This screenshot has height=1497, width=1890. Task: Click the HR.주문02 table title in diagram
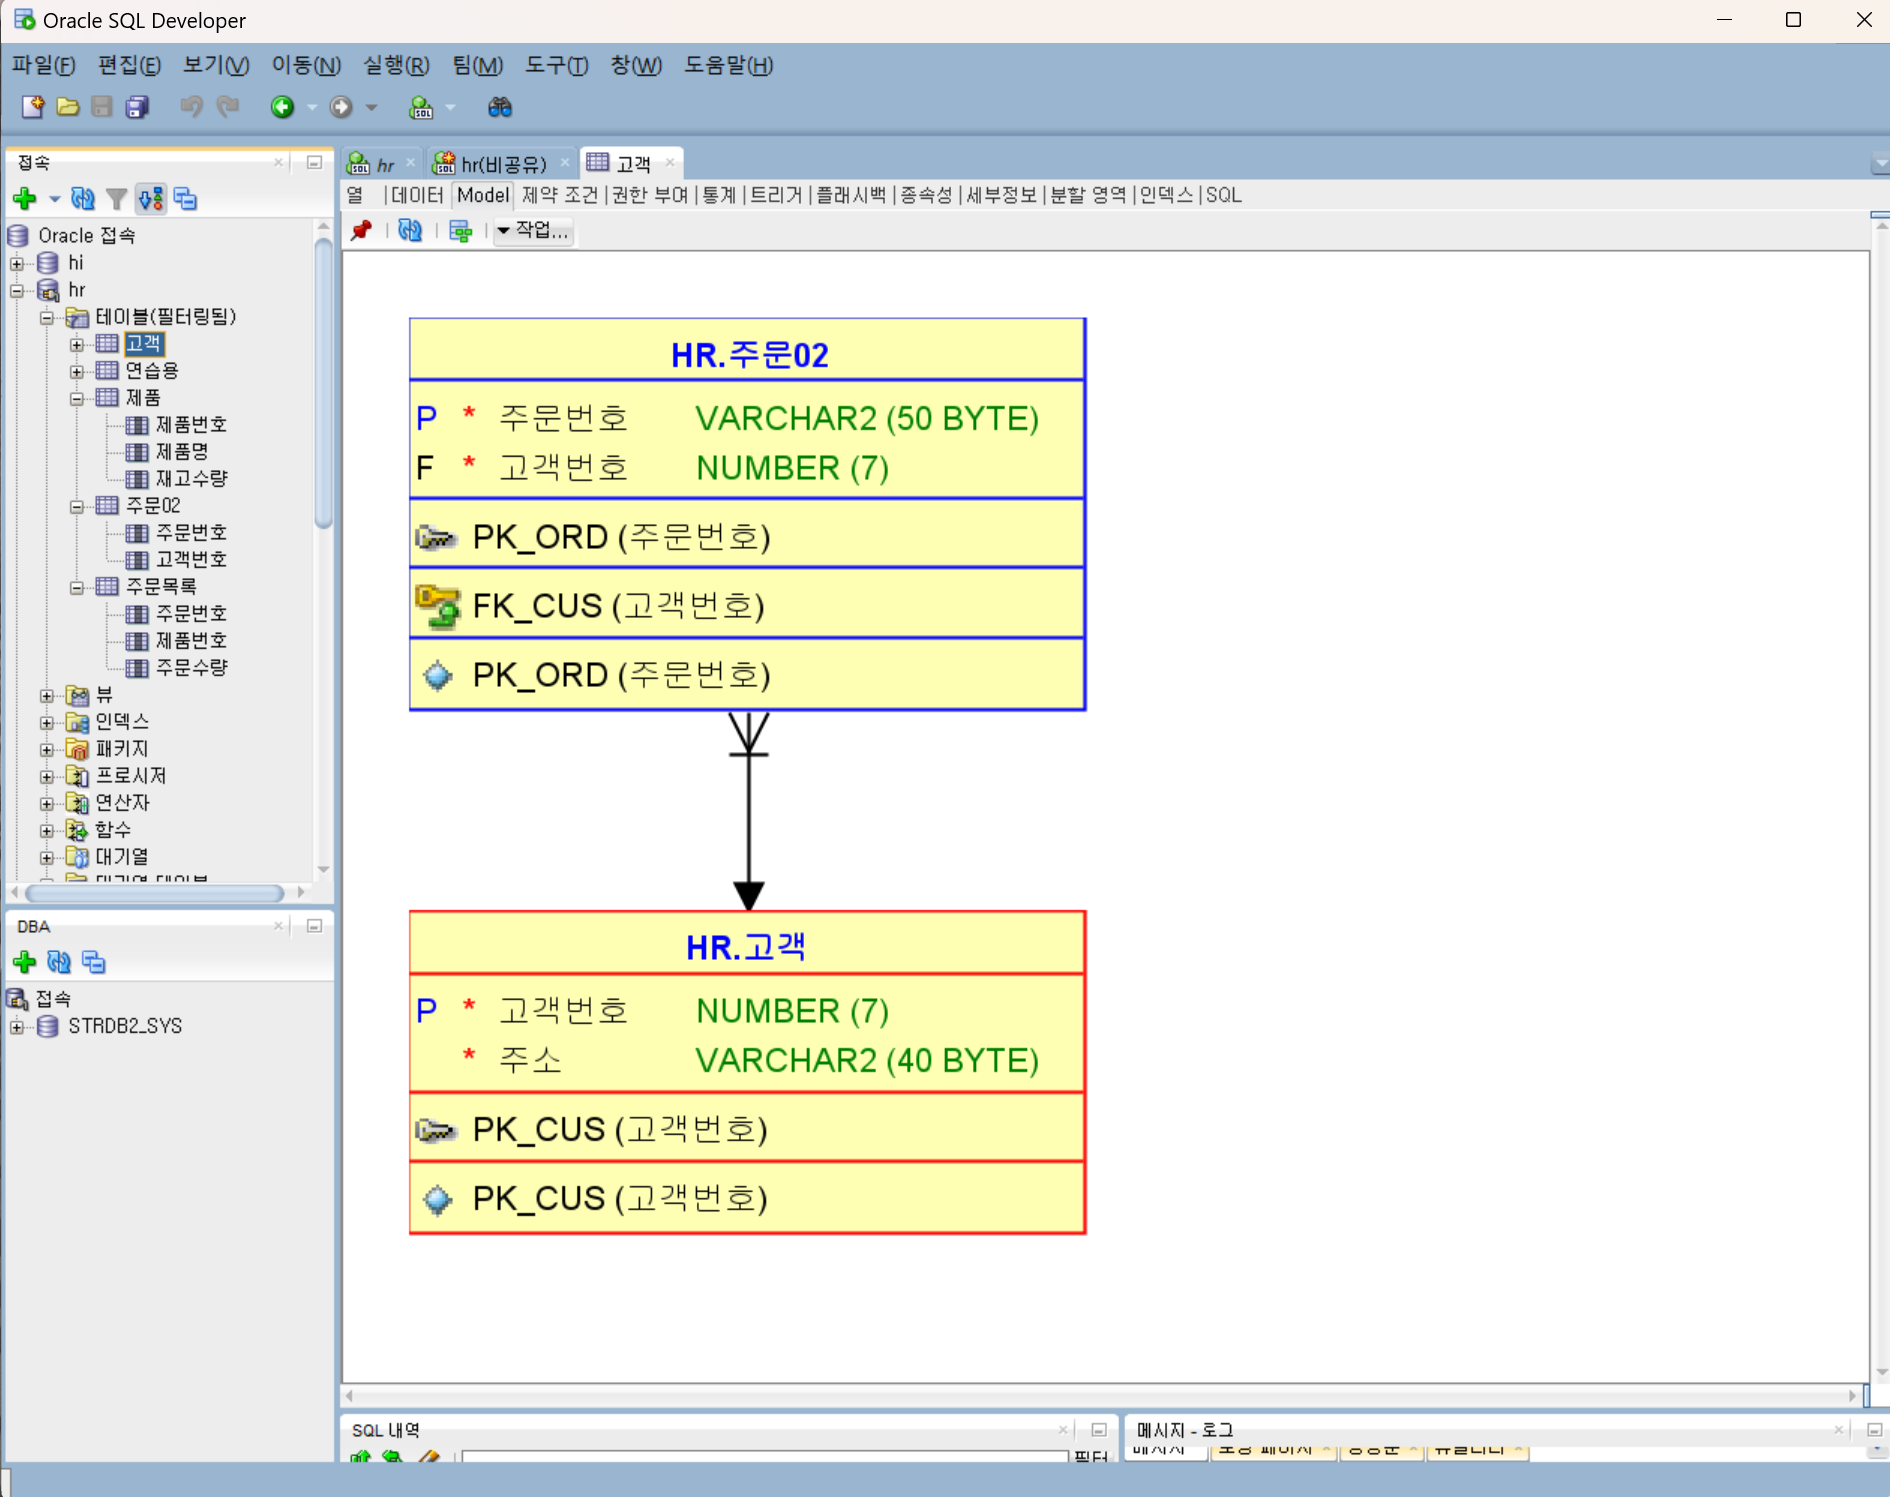click(x=749, y=355)
